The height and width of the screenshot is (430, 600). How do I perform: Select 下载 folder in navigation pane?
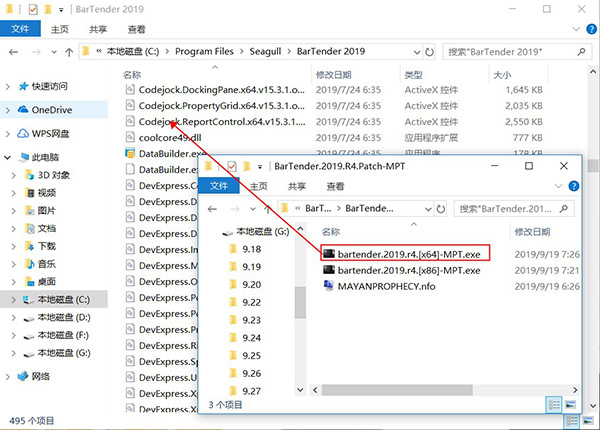tap(46, 246)
